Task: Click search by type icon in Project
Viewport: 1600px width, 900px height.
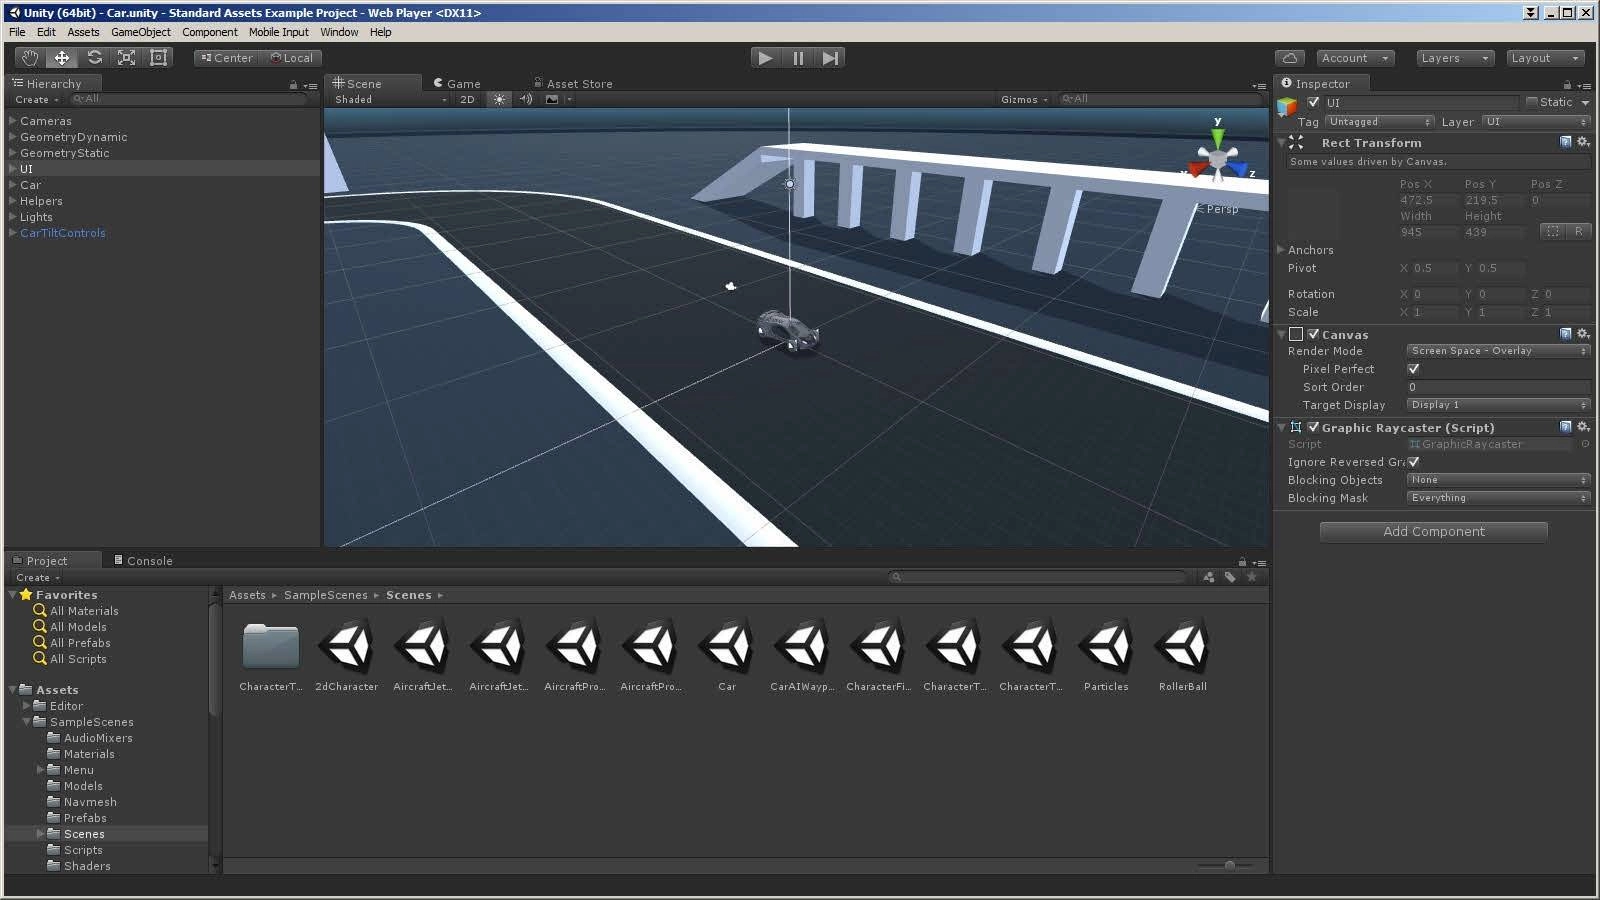Action: (x=1209, y=577)
